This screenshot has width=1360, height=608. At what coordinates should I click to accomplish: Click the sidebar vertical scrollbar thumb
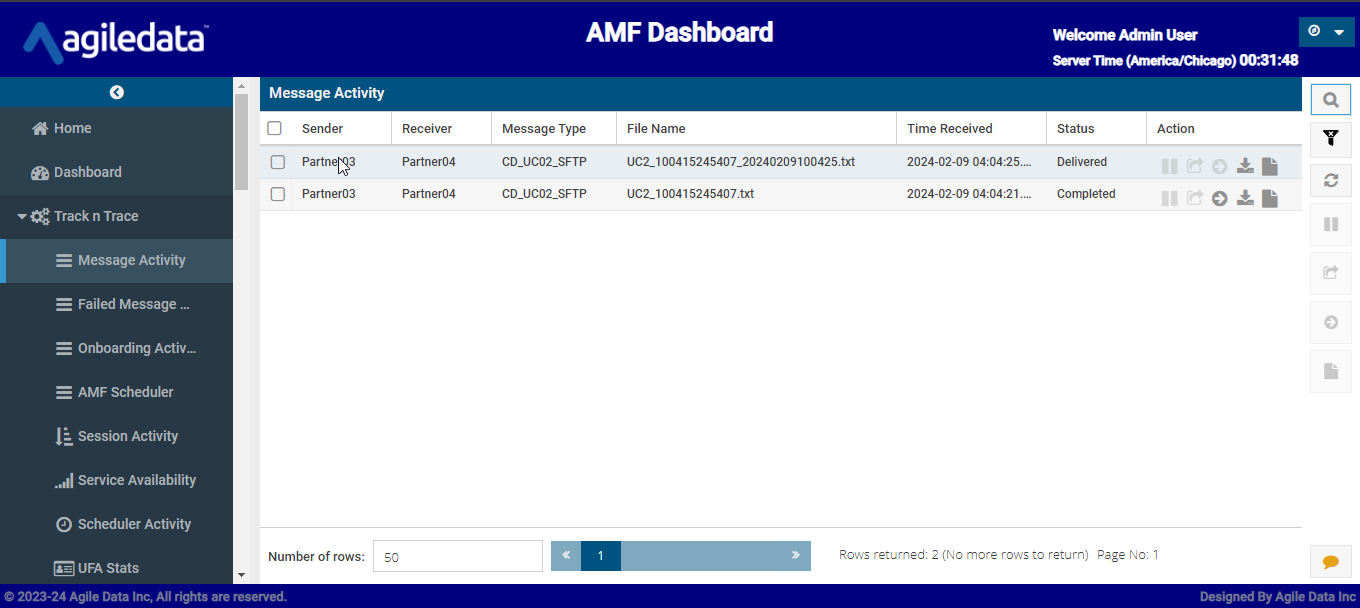[x=241, y=140]
